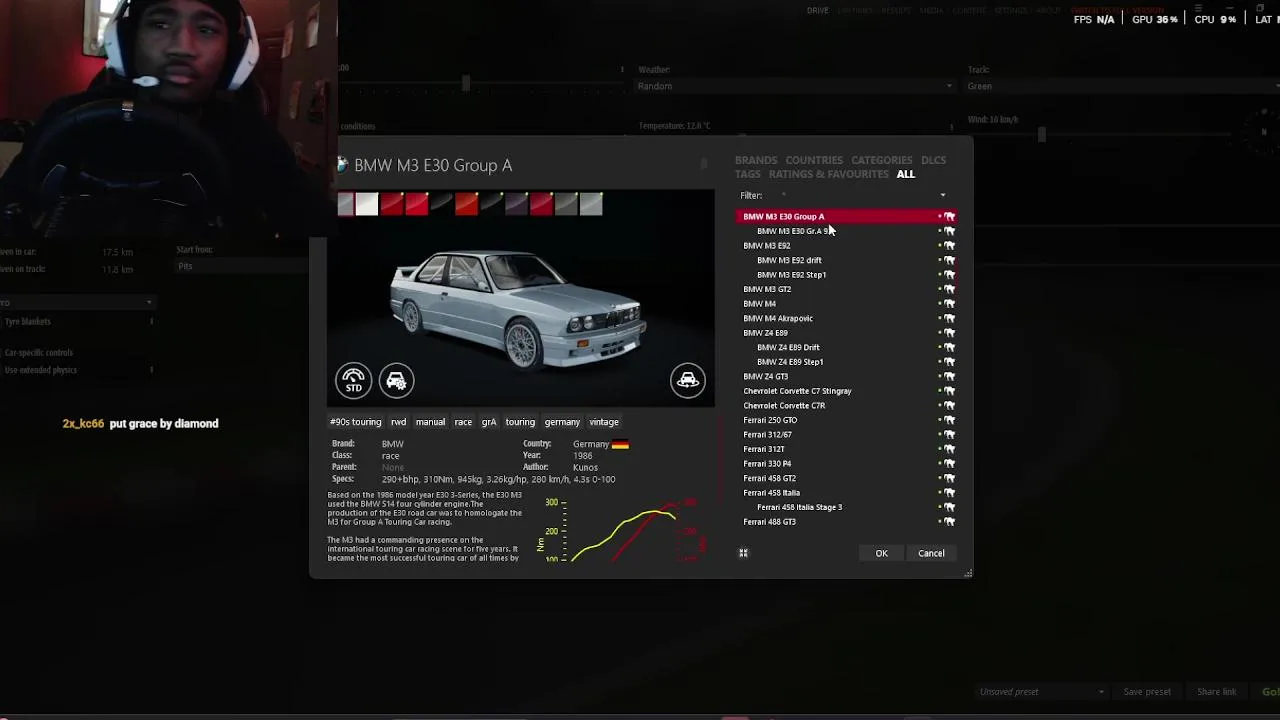
Task: Select BMW M4 in the car list
Action: click(846, 303)
